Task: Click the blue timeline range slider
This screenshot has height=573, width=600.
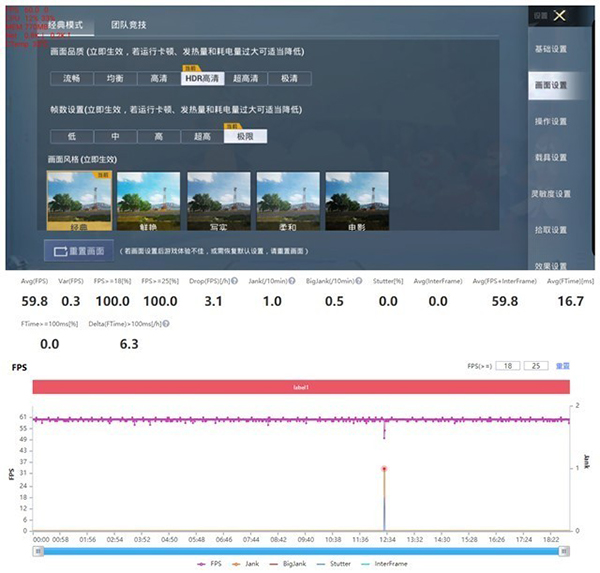Action: pyautogui.click(x=300, y=550)
